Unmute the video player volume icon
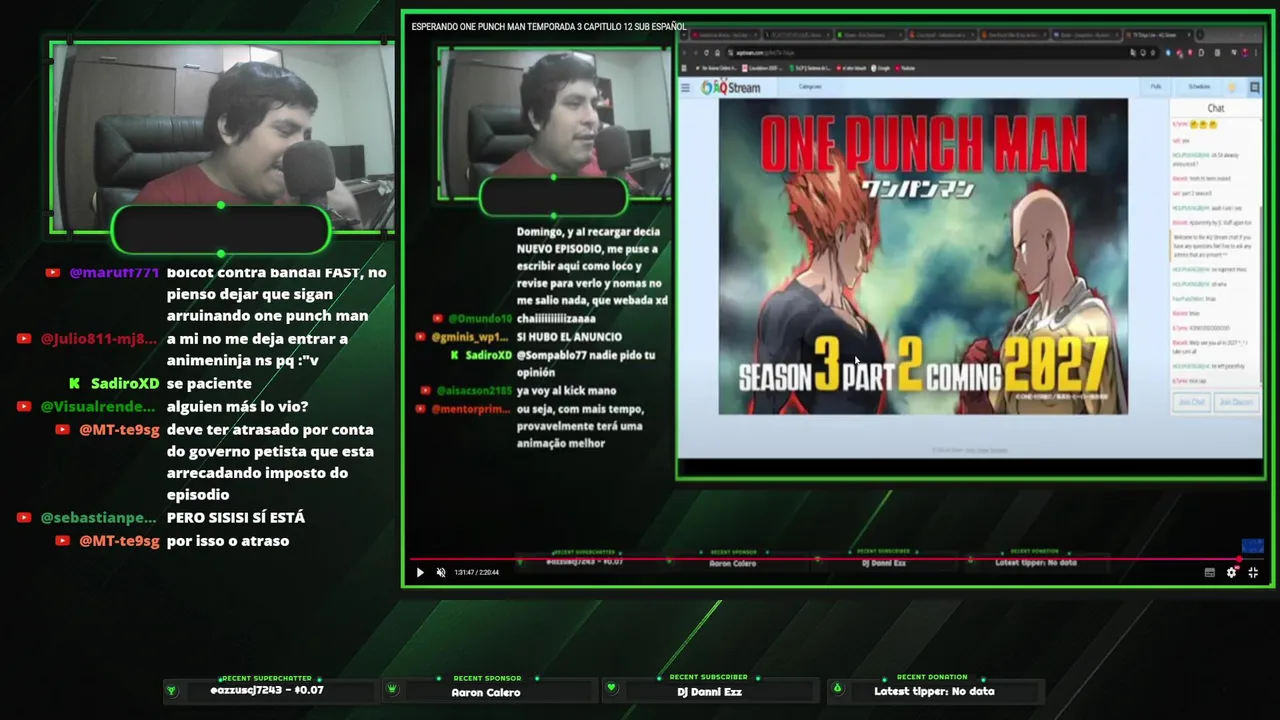Image resolution: width=1280 pixels, height=720 pixels. [441, 573]
